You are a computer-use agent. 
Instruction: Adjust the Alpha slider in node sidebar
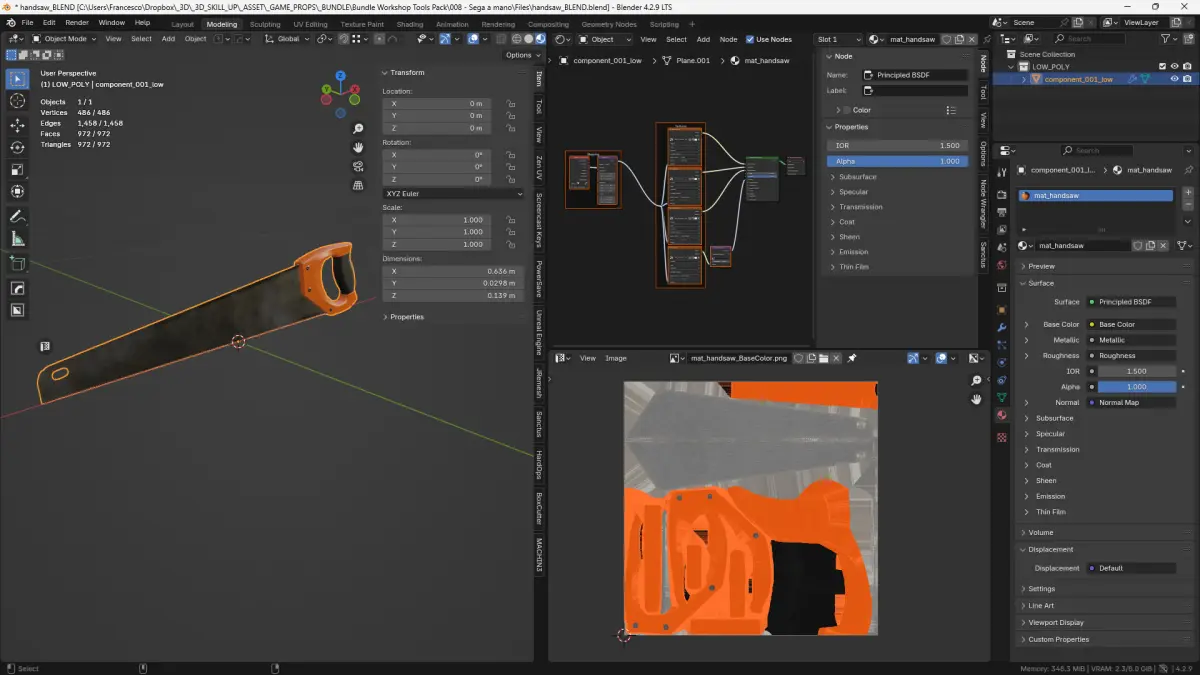pos(897,161)
